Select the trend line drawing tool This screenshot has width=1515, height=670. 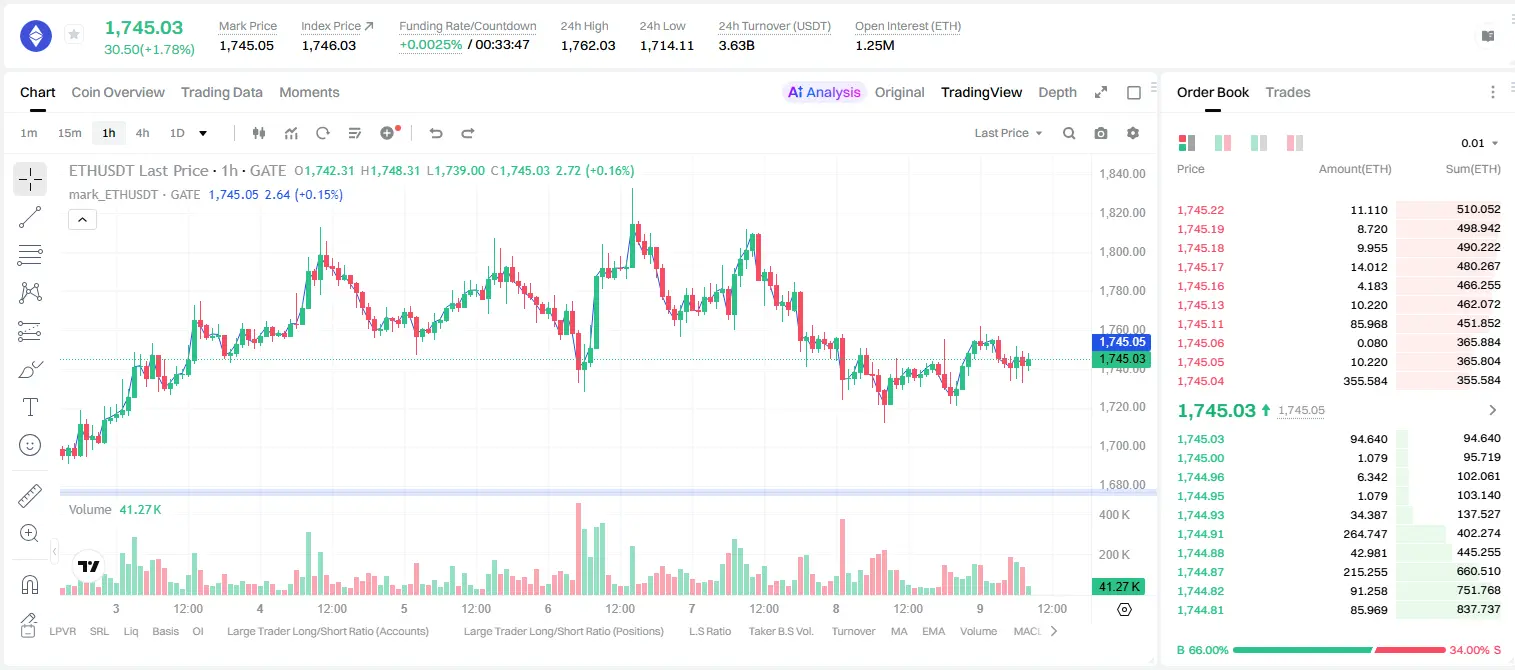tap(30, 217)
